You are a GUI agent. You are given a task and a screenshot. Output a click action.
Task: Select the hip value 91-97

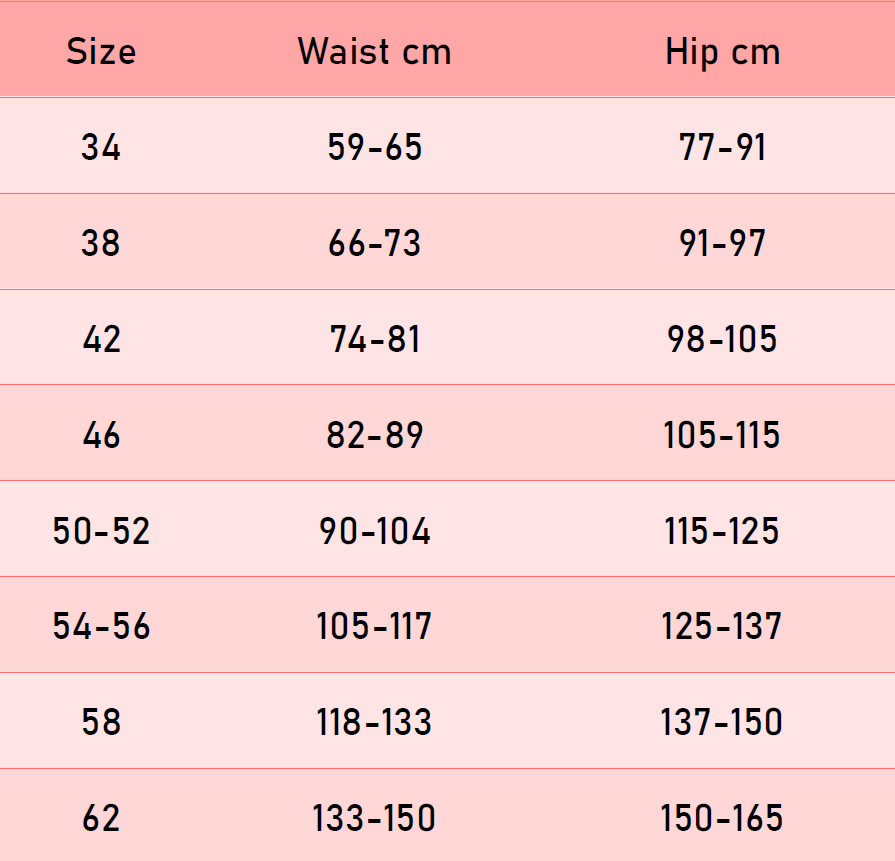click(x=722, y=243)
